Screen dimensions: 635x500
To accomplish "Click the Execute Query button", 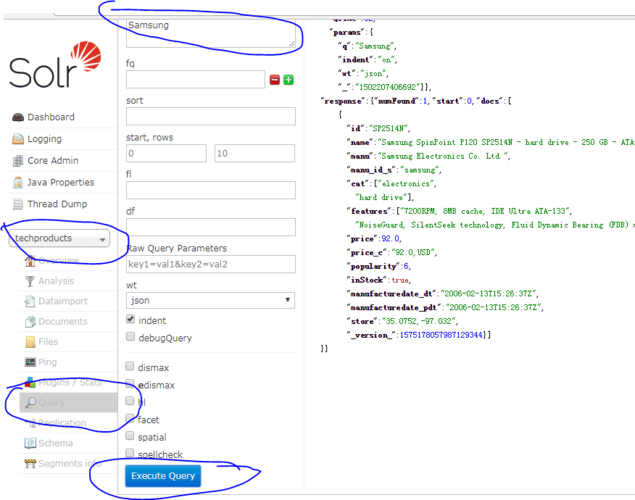I will pyautogui.click(x=163, y=476).
